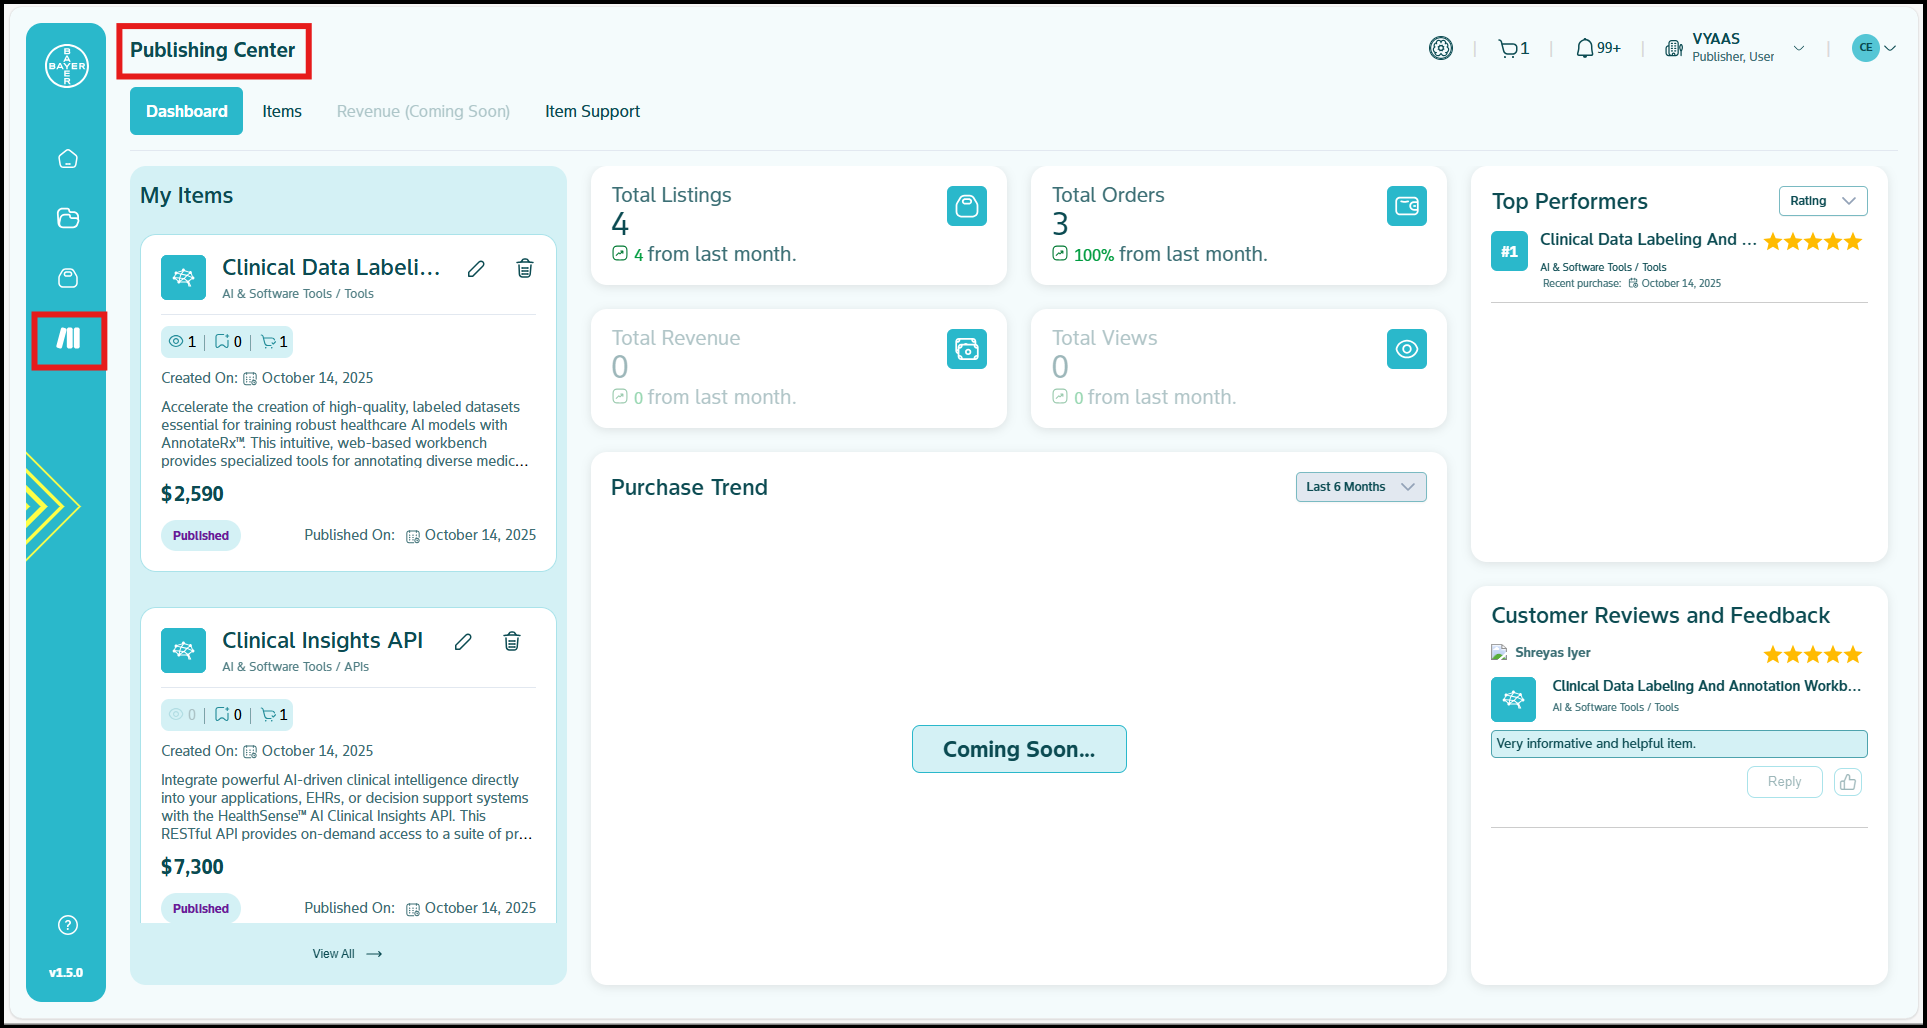Screen dimensions: 1927x1028
Task: Switch to the Item Support tab
Action: tap(592, 111)
